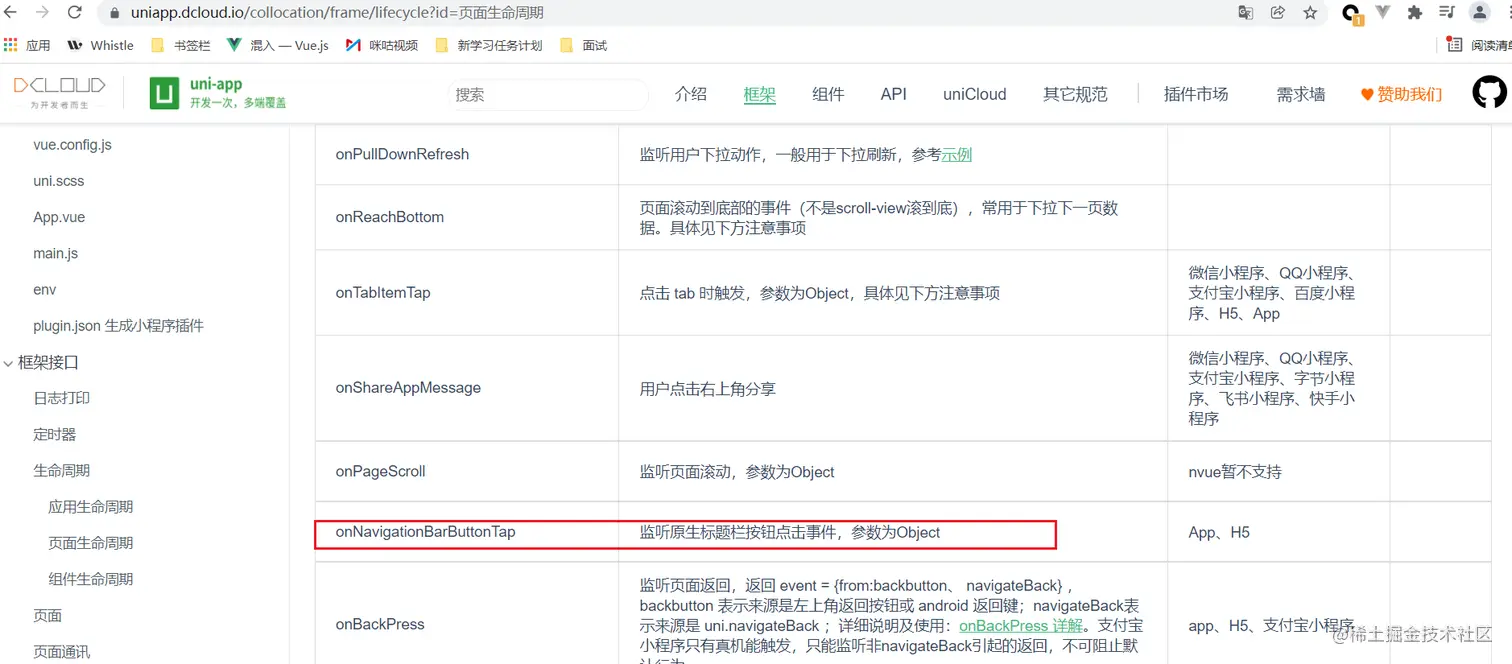
Task: Open the Vue devtools extension icon
Action: pyautogui.click(x=1383, y=13)
